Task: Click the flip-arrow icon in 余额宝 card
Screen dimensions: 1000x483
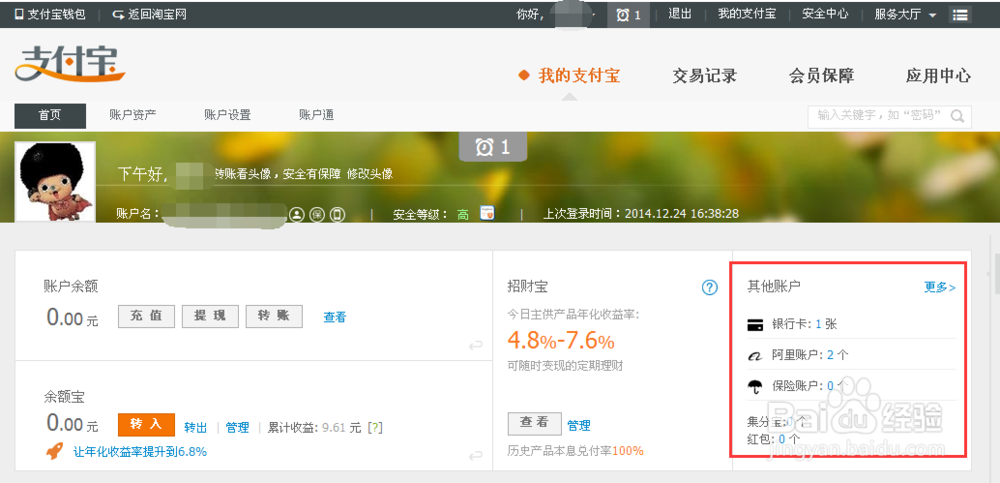Action: (x=475, y=455)
